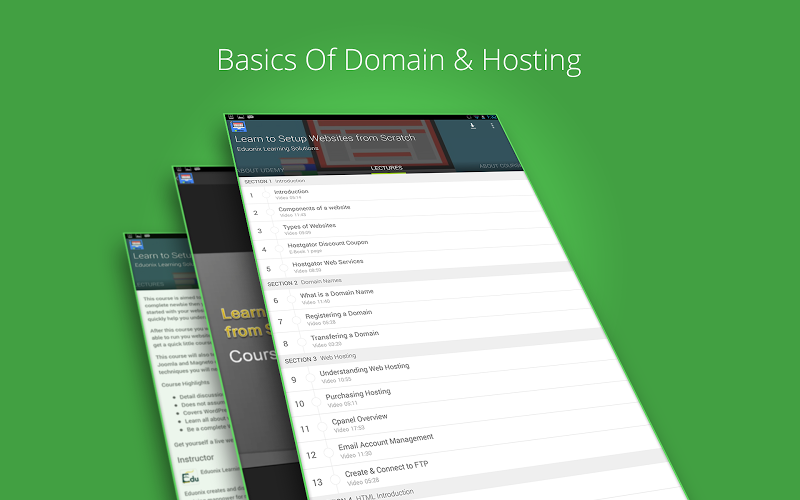Open the ABOUT COURSE tab
Image resolution: width=800 pixels, height=500 pixels.
pos(500,166)
